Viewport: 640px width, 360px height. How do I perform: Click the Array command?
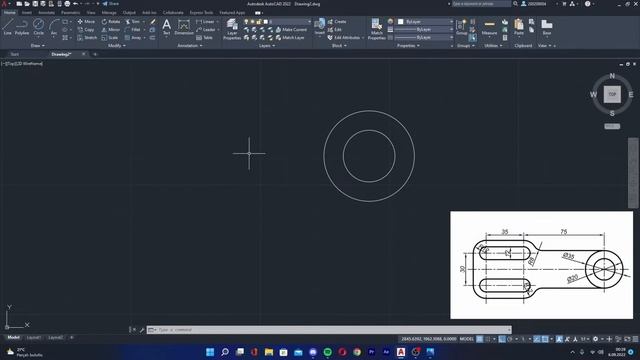[x=133, y=38]
